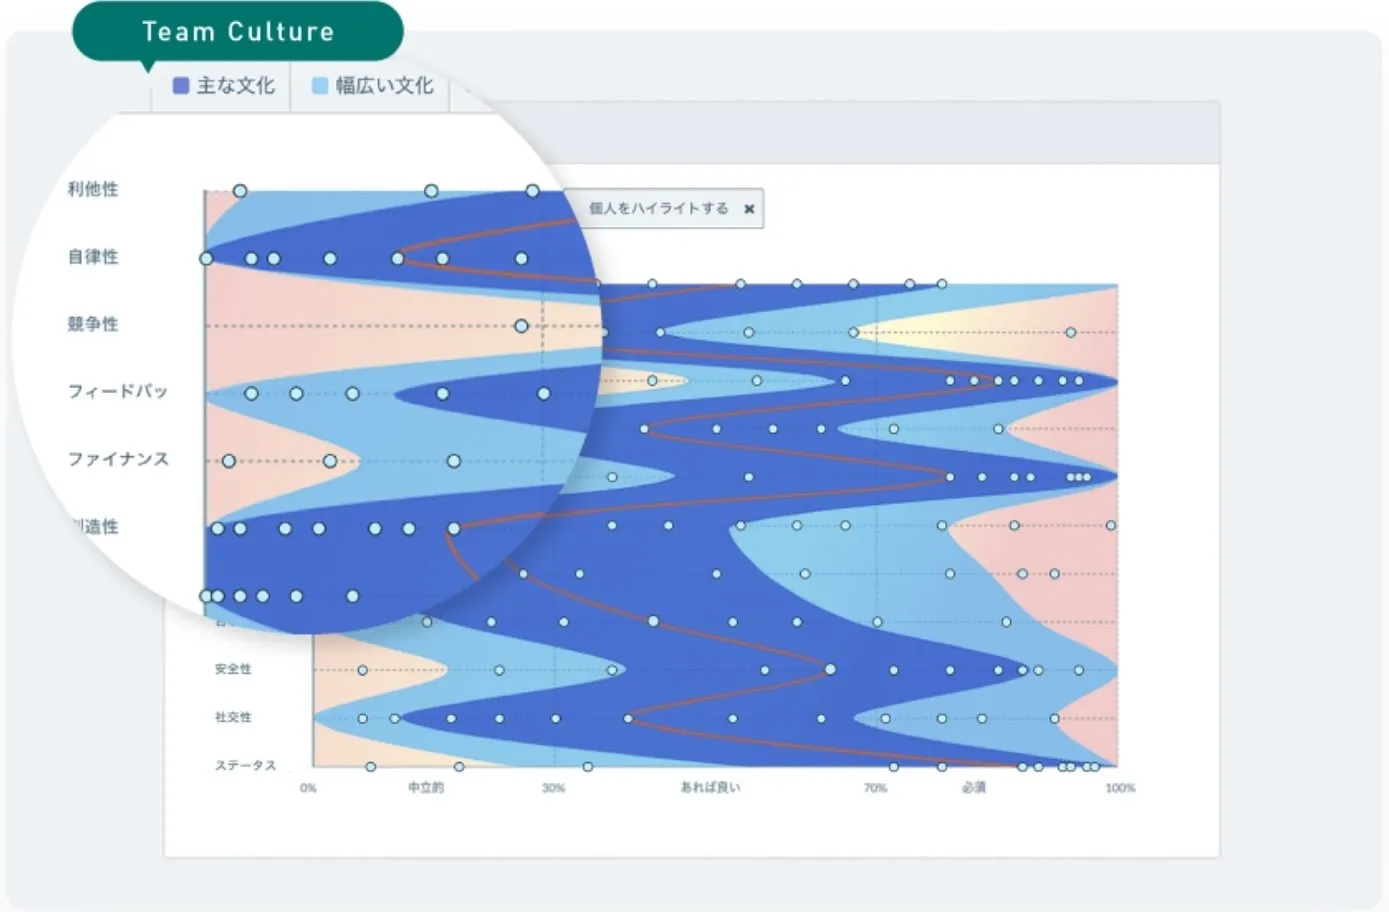
Task: Click the leftmost data point on 自律性 row
Action: 206,259
